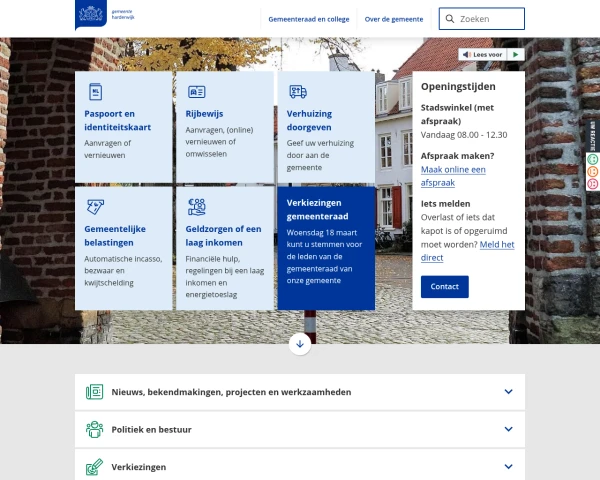600x480 pixels.
Task: Click 'Automatische incasso, bezwaar en kwijtschelding' text
Action: pos(123,271)
